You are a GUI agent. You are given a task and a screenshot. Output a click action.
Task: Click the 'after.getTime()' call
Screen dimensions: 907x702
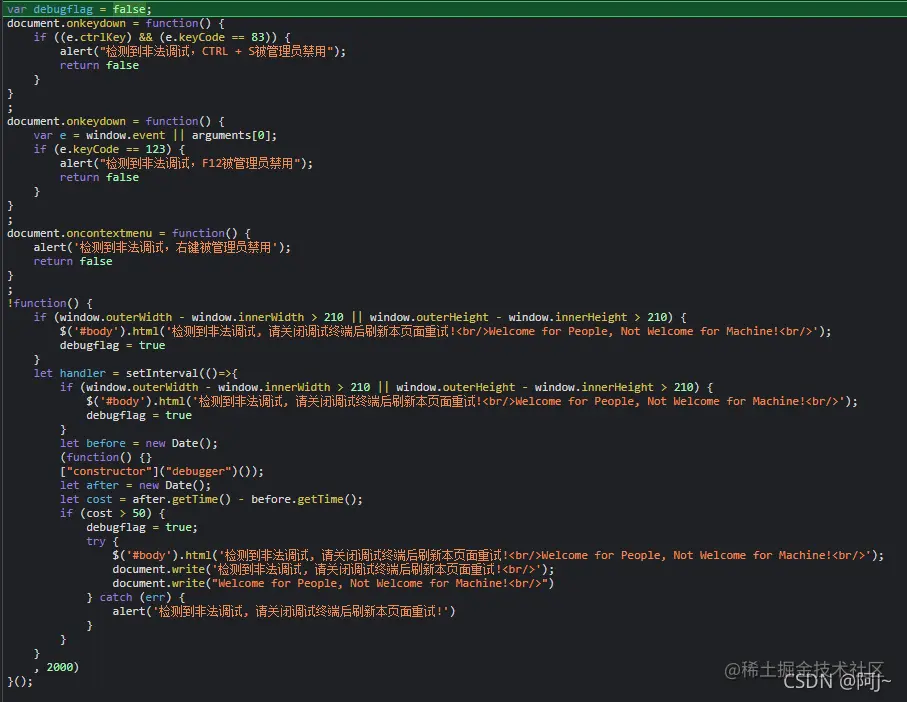pyautogui.click(x=182, y=500)
